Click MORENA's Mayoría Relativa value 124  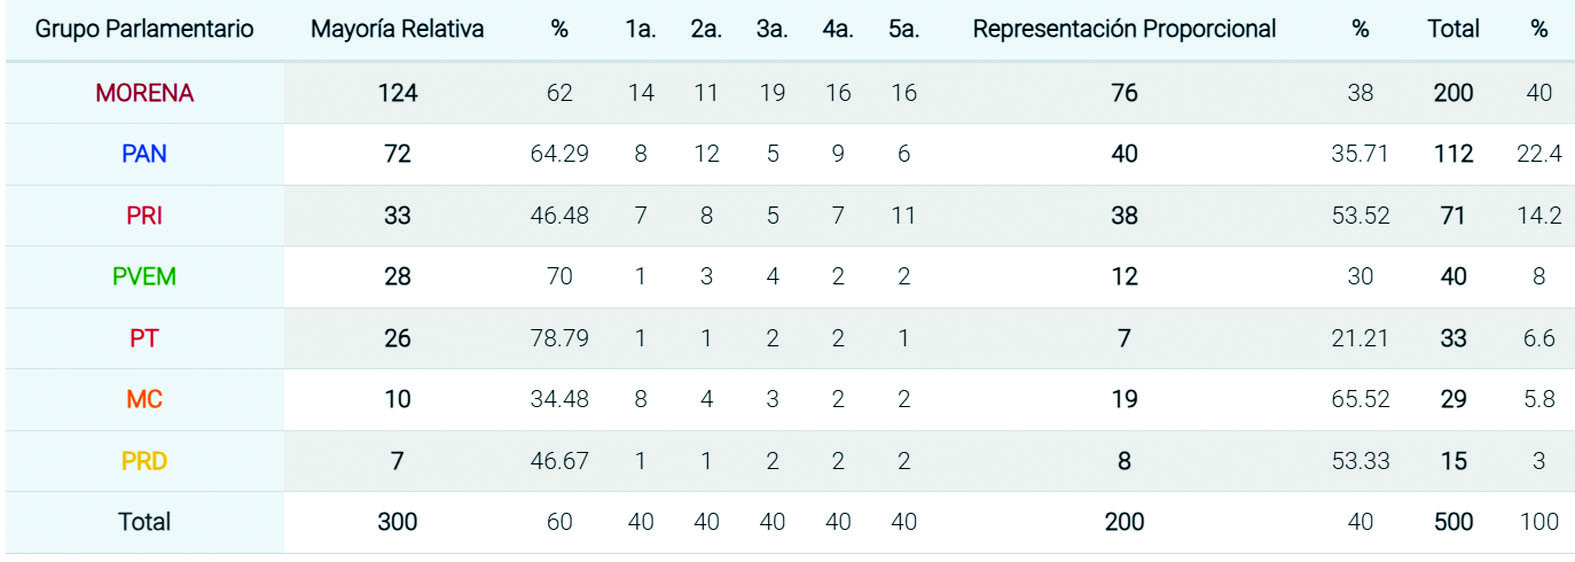(x=397, y=93)
